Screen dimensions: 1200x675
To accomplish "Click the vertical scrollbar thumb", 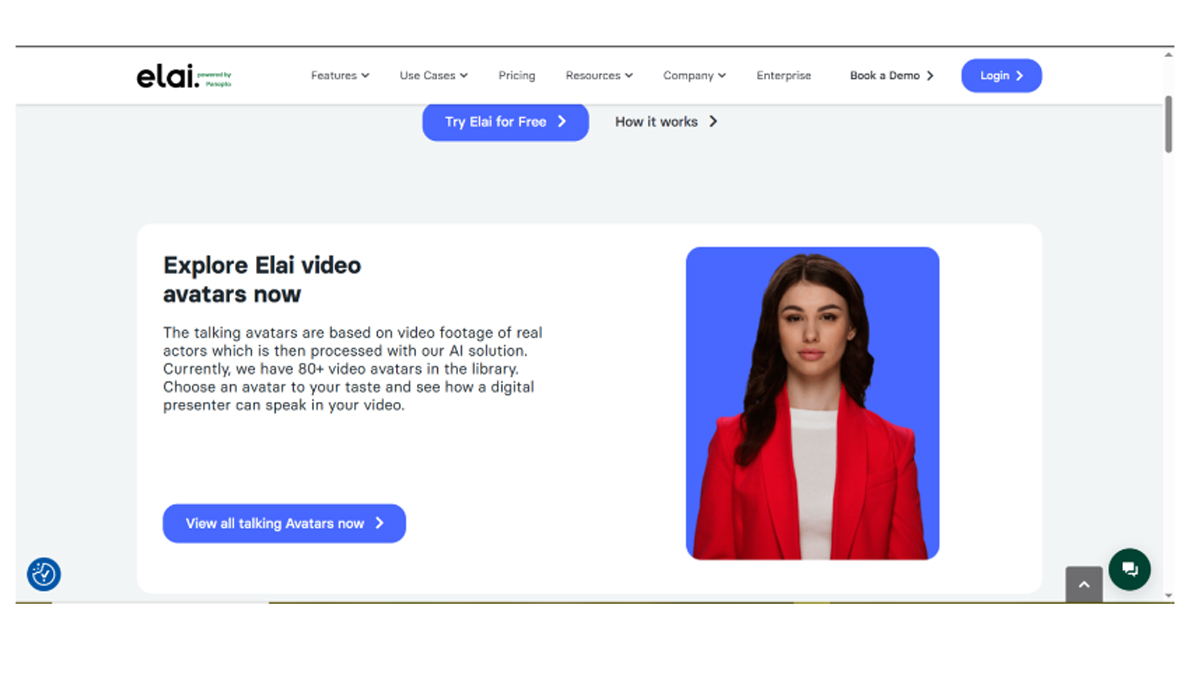I will point(1168,124).
